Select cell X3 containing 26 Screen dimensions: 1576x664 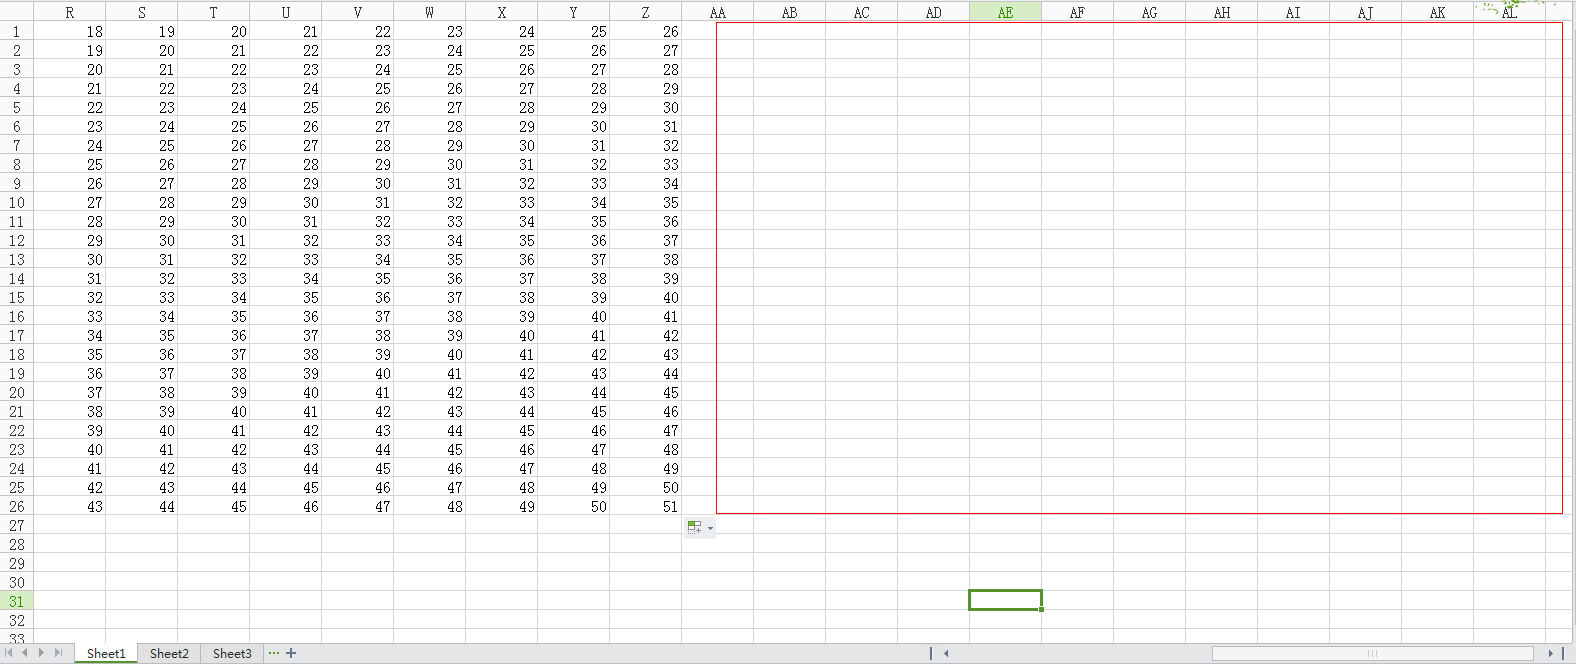point(502,69)
